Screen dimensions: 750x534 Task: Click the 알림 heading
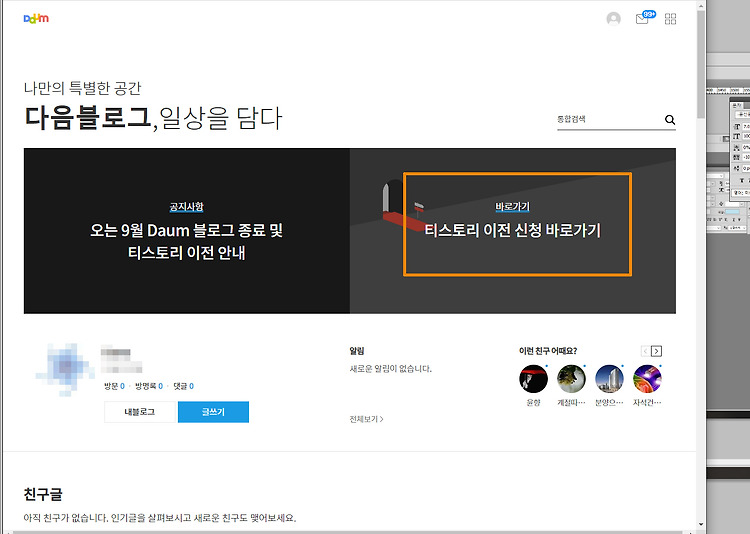coord(357,351)
